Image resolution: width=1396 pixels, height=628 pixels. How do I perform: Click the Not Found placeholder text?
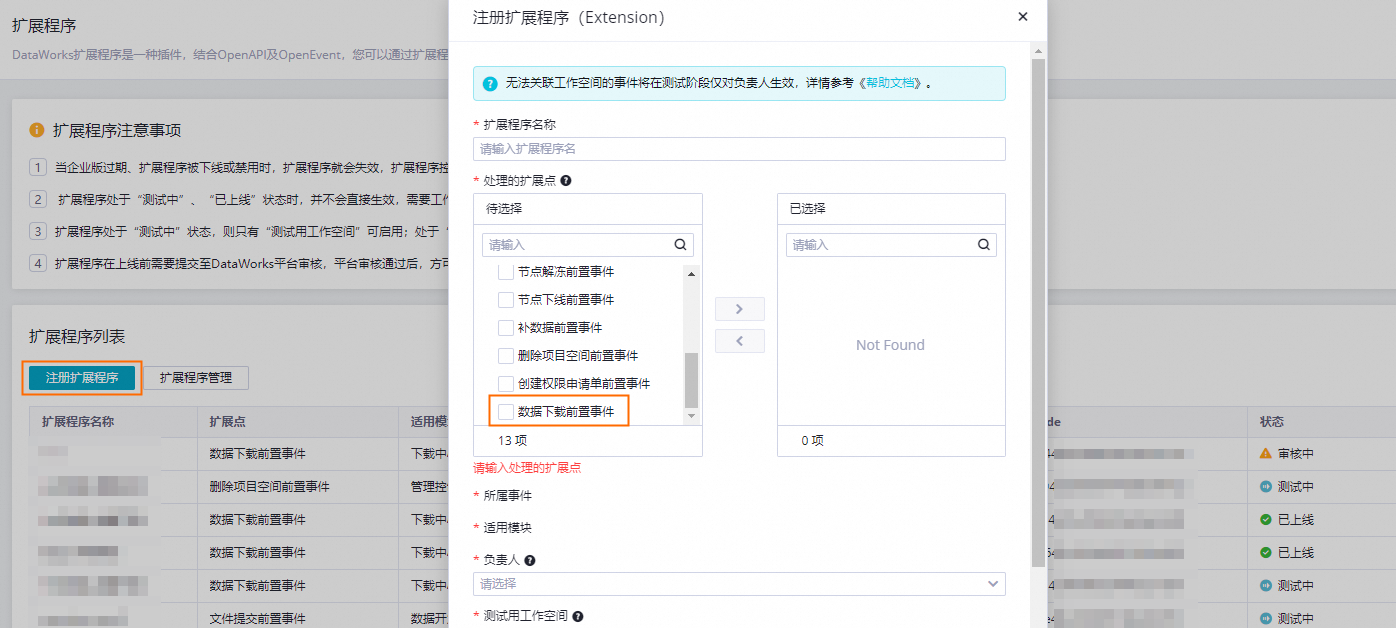pos(890,345)
